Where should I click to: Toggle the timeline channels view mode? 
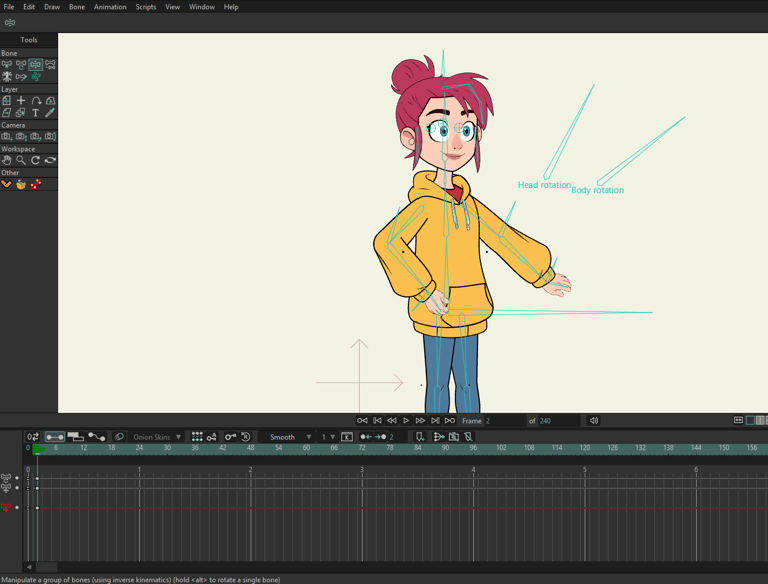pyautogui.click(x=54, y=437)
